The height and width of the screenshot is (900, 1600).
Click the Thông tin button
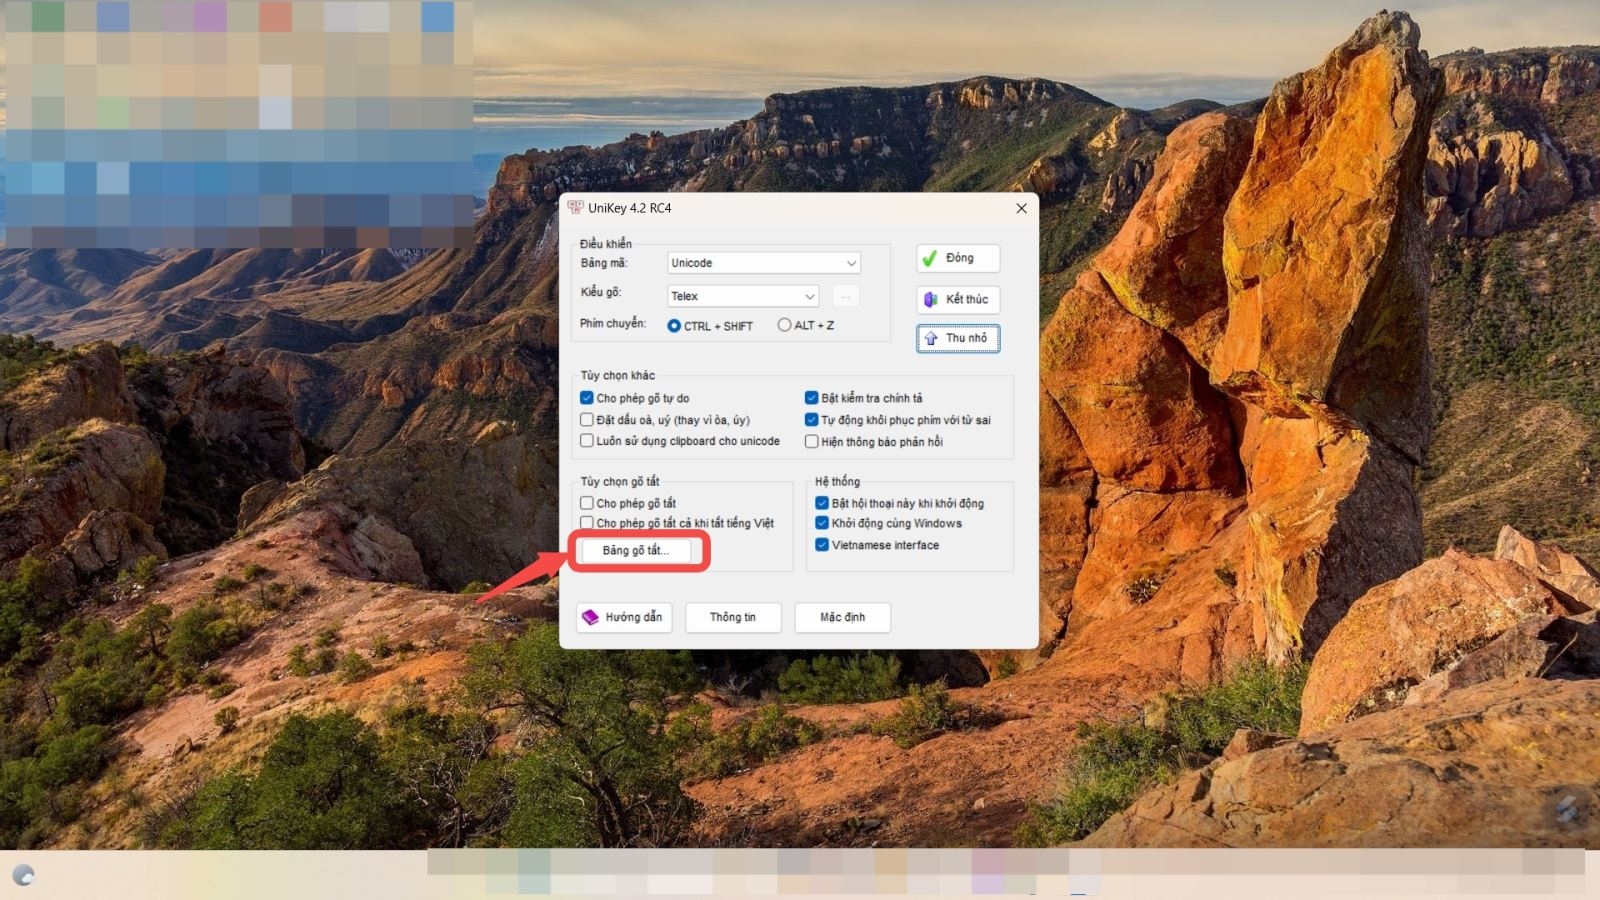(x=733, y=617)
